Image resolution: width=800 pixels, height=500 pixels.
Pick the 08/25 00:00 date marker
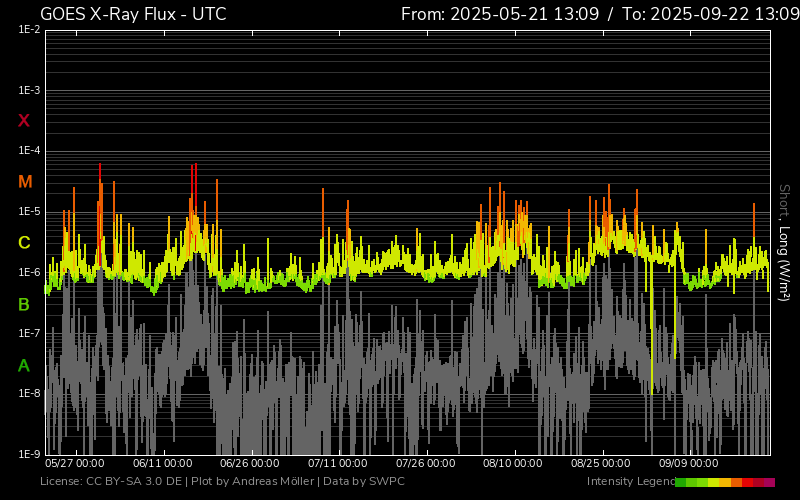coord(601,464)
